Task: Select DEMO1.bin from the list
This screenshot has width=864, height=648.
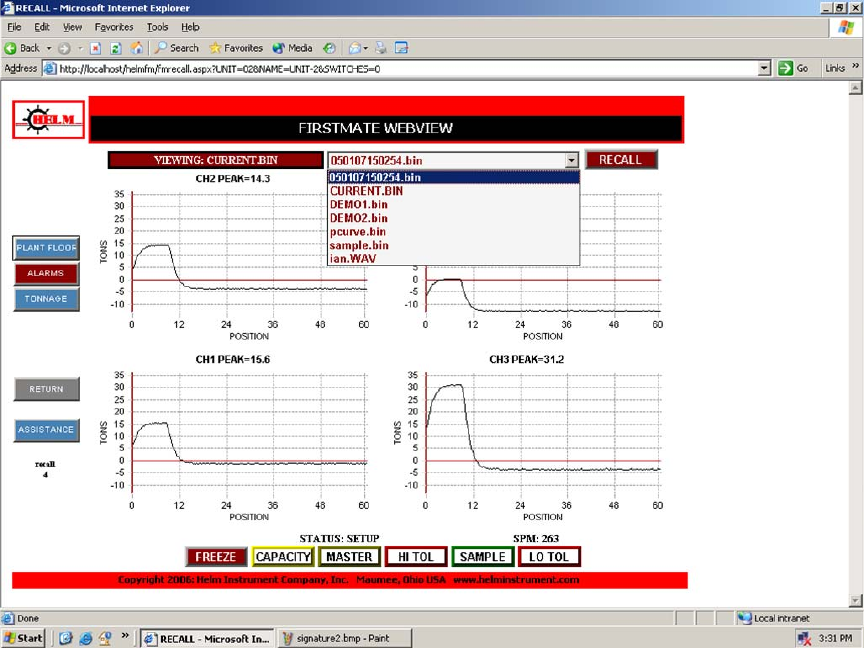Action: [453, 204]
